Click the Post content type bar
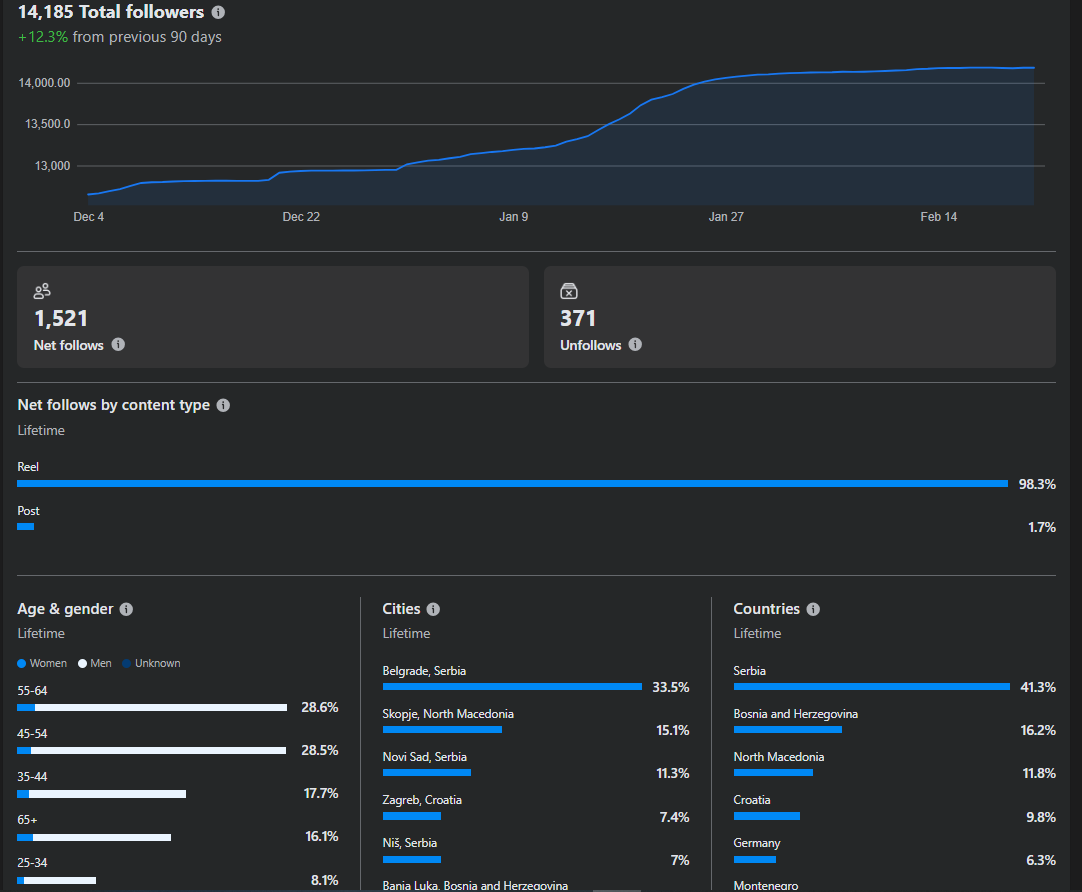The image size is (1082, 892). 26,526
